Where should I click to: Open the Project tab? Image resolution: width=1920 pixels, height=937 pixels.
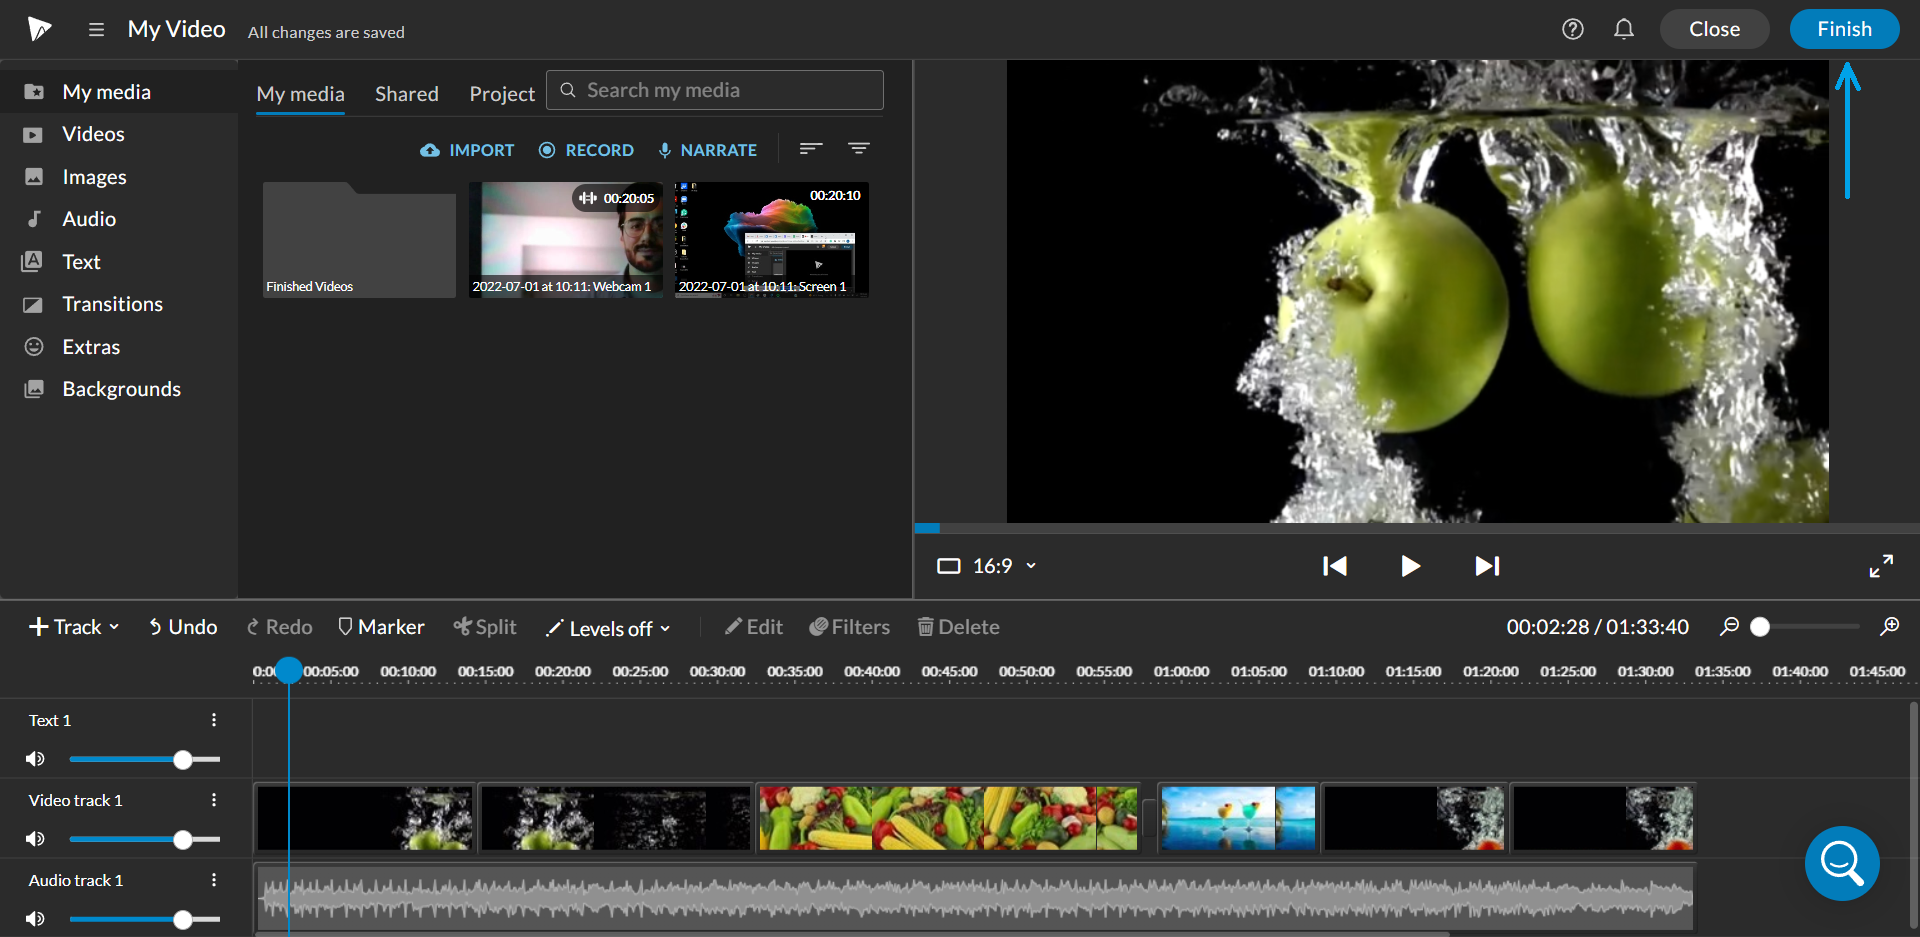coord(501,93)
